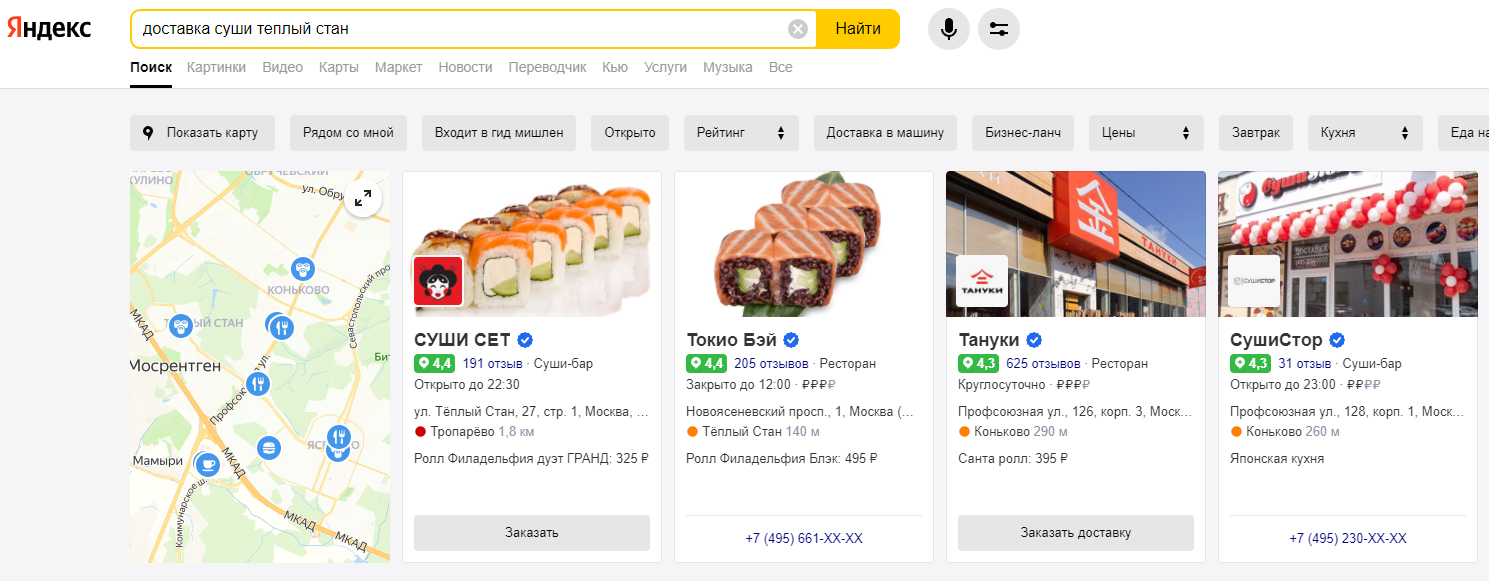Open the "Цены" dropdown filter
The width and height of the screenshot is (1489, 581).
pos(1146,133)
